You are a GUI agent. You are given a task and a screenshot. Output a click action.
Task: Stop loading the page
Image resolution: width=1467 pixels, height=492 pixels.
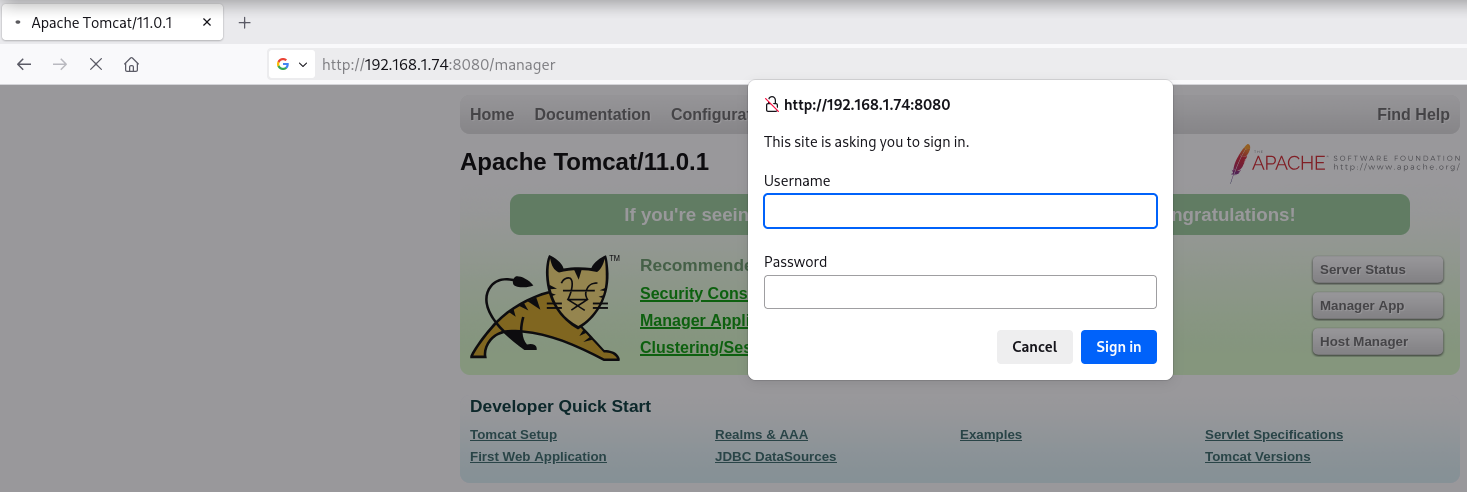point(96,64)
